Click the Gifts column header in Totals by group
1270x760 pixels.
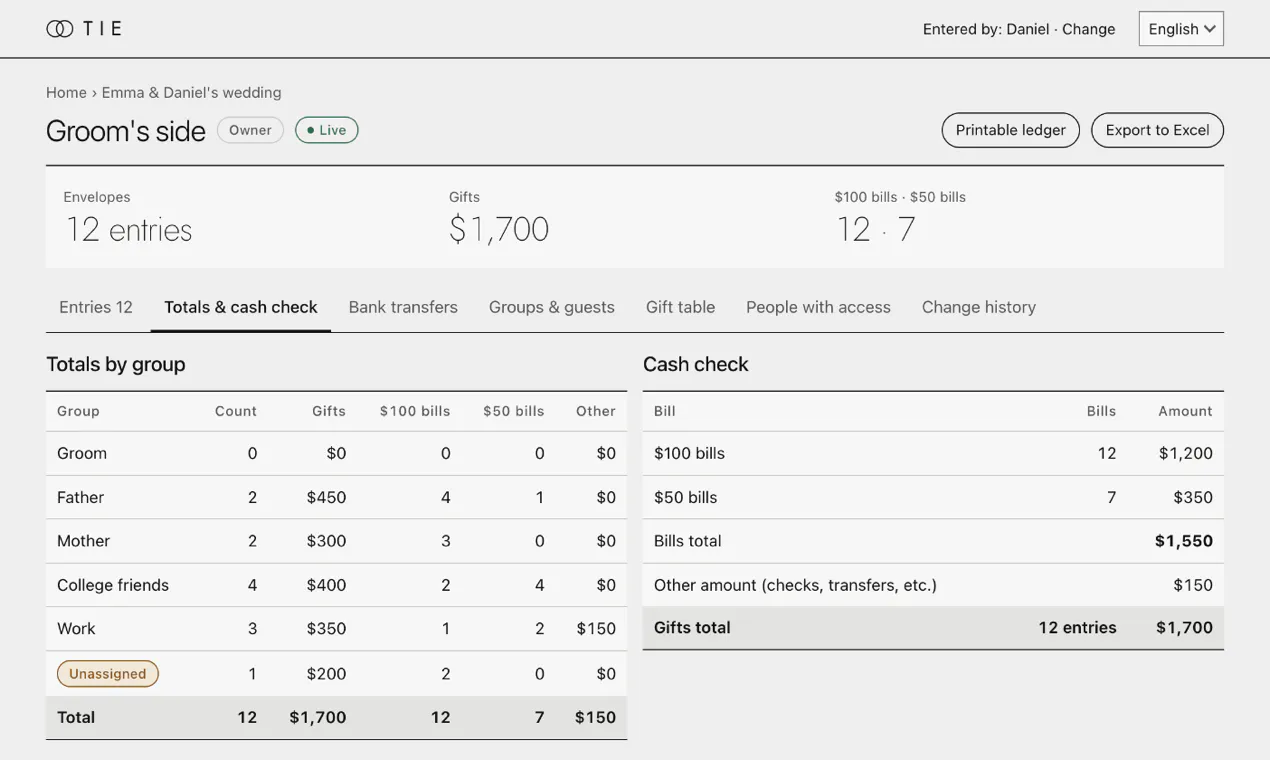(329, 411)
